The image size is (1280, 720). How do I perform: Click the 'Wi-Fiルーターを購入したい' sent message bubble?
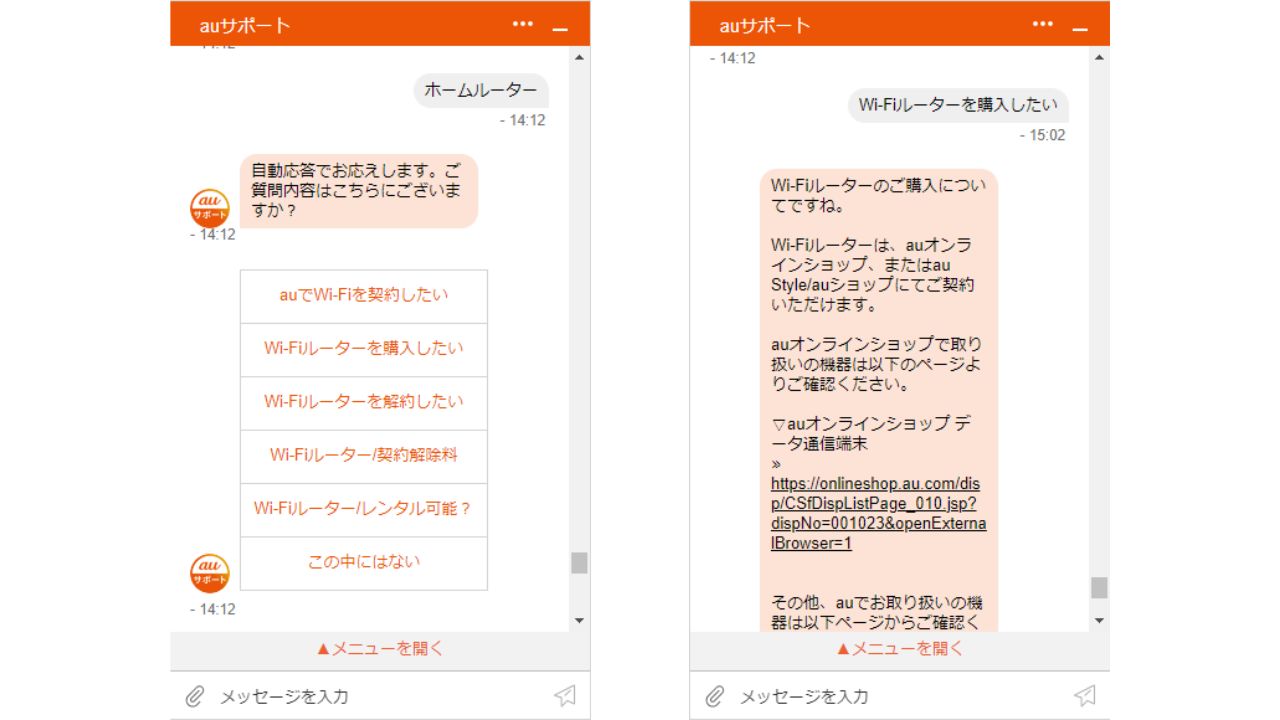(958, 105)
